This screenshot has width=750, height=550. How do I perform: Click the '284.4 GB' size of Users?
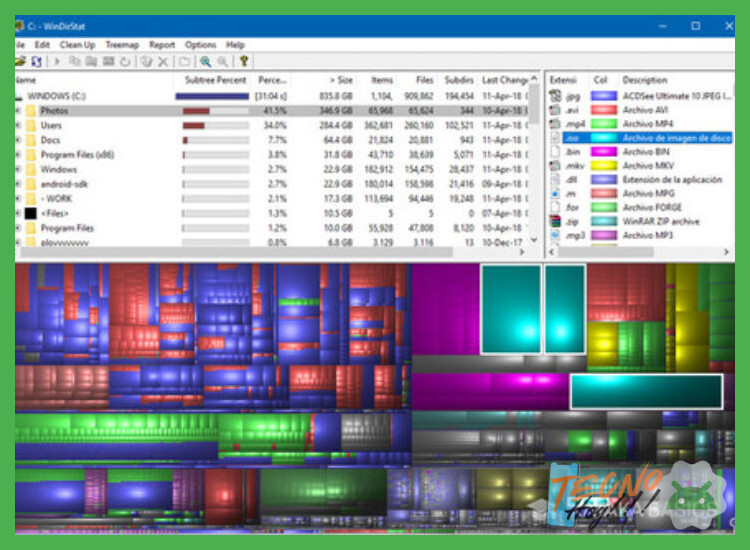tap(336, 125)
